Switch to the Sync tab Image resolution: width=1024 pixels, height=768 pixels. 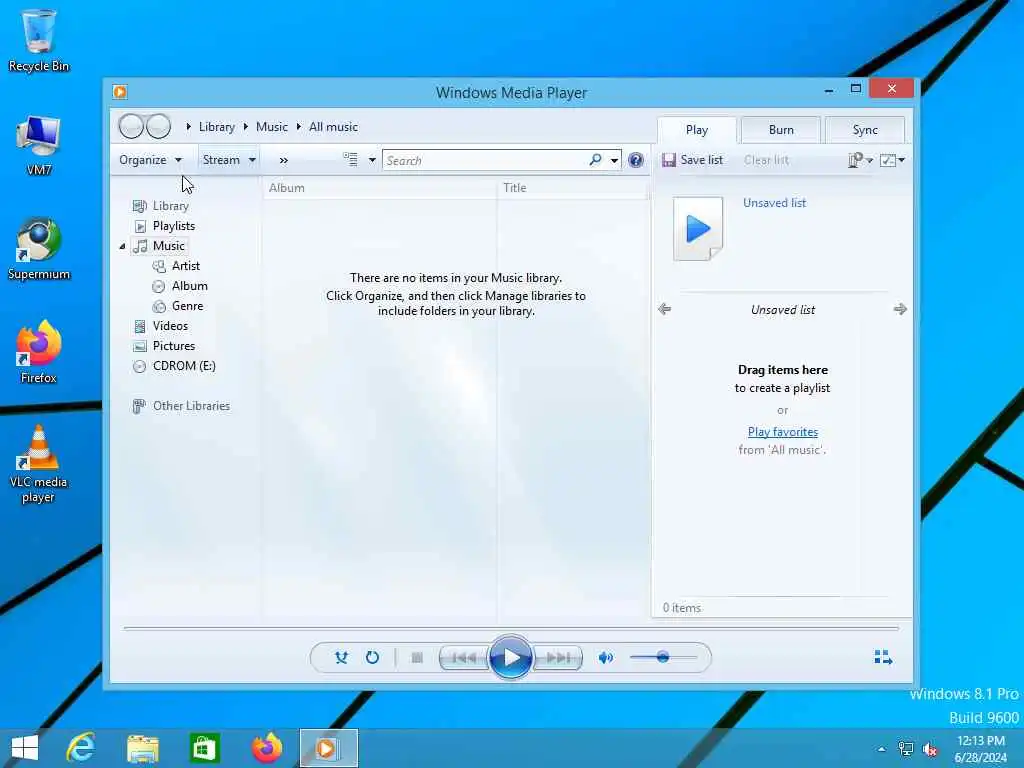click(x=865, y=130)
